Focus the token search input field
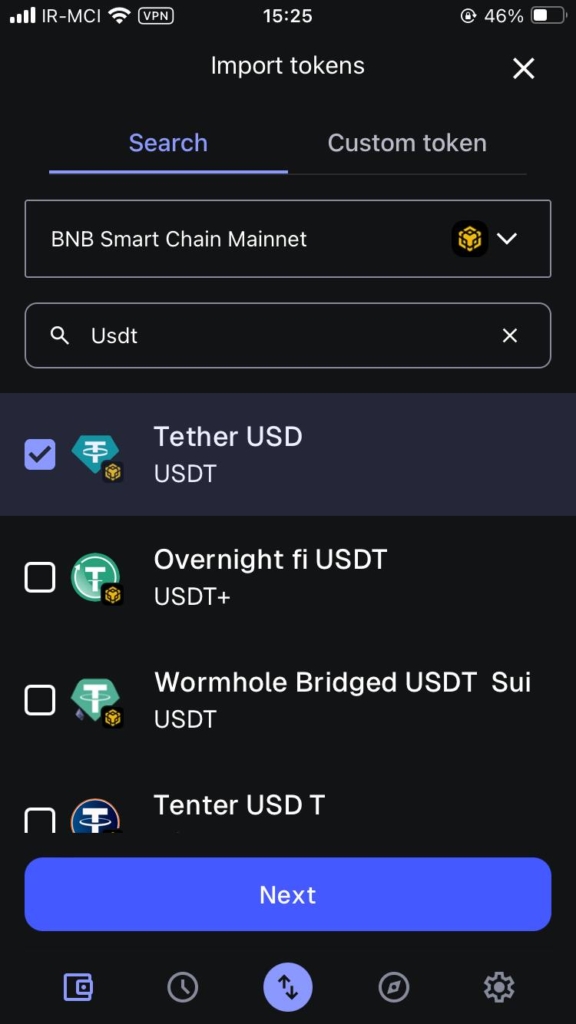Image resolution: width=576 pixels, height=1024 pixels. coord(288,336)
